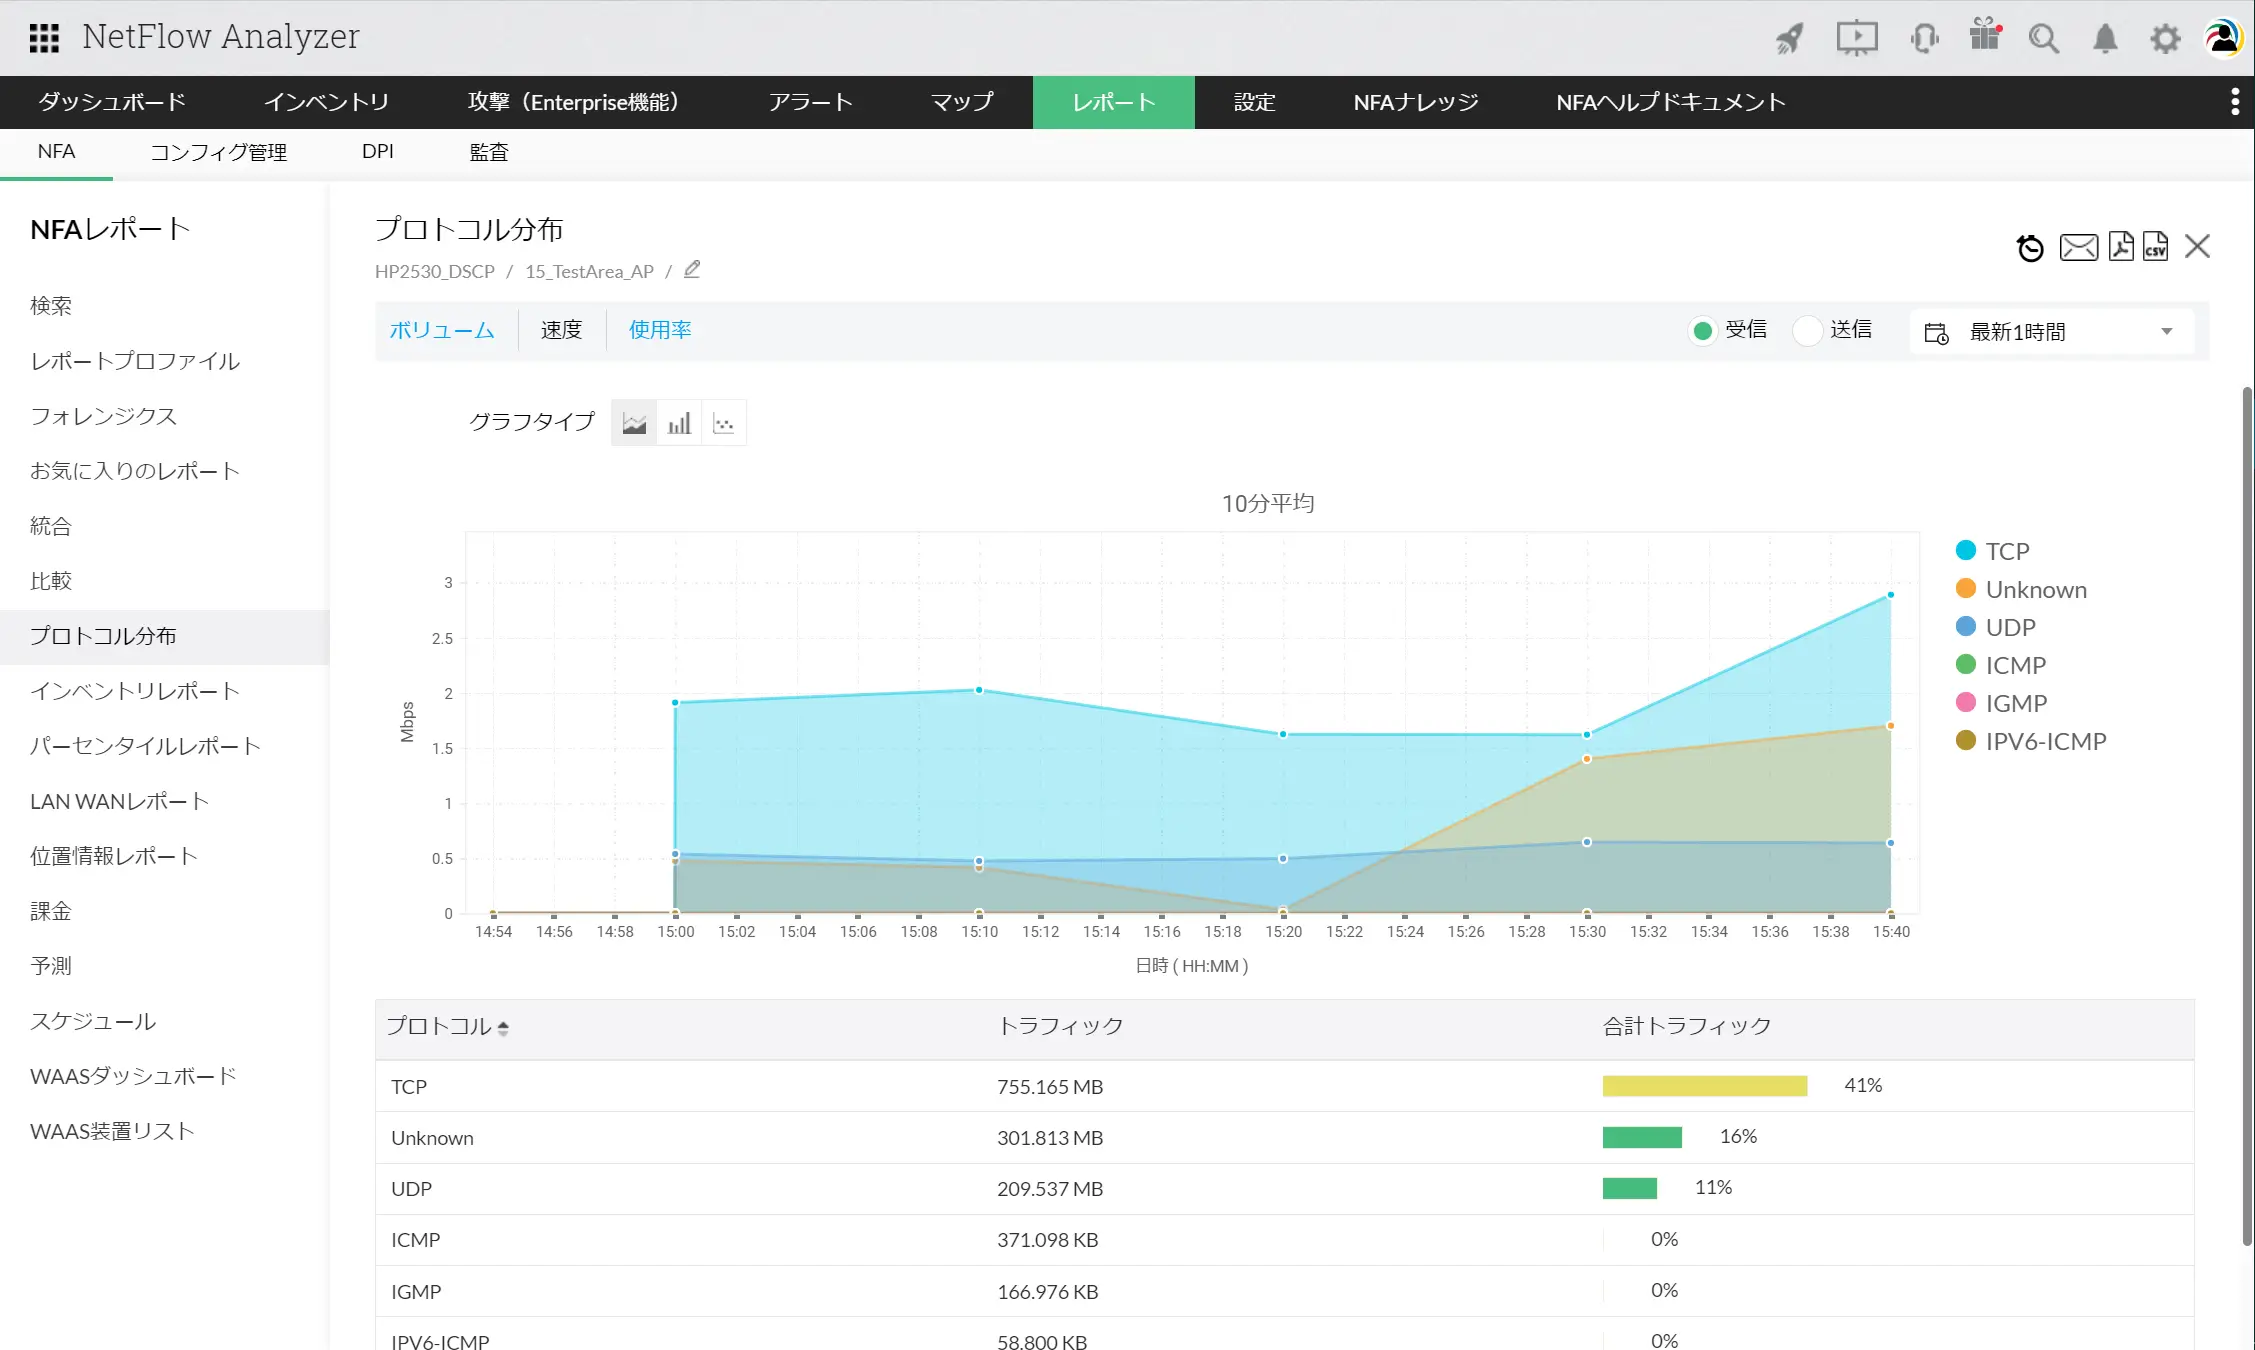2255x1350 pixels.
Task: Click the schedule report clock icon
Action: coord(2030,248)
